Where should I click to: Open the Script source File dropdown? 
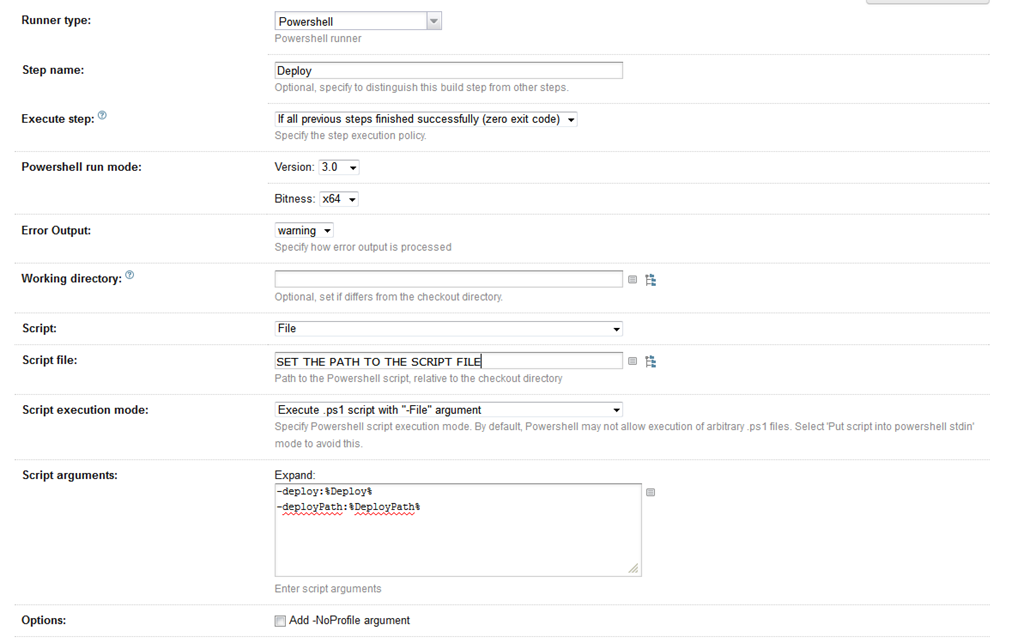tap(448, 329)
